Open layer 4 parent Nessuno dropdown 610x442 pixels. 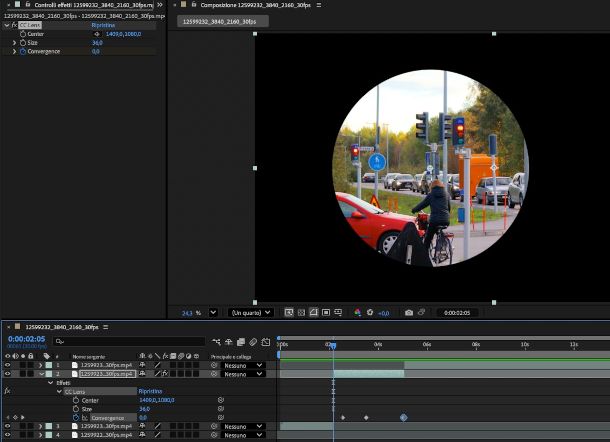[243, 435]
